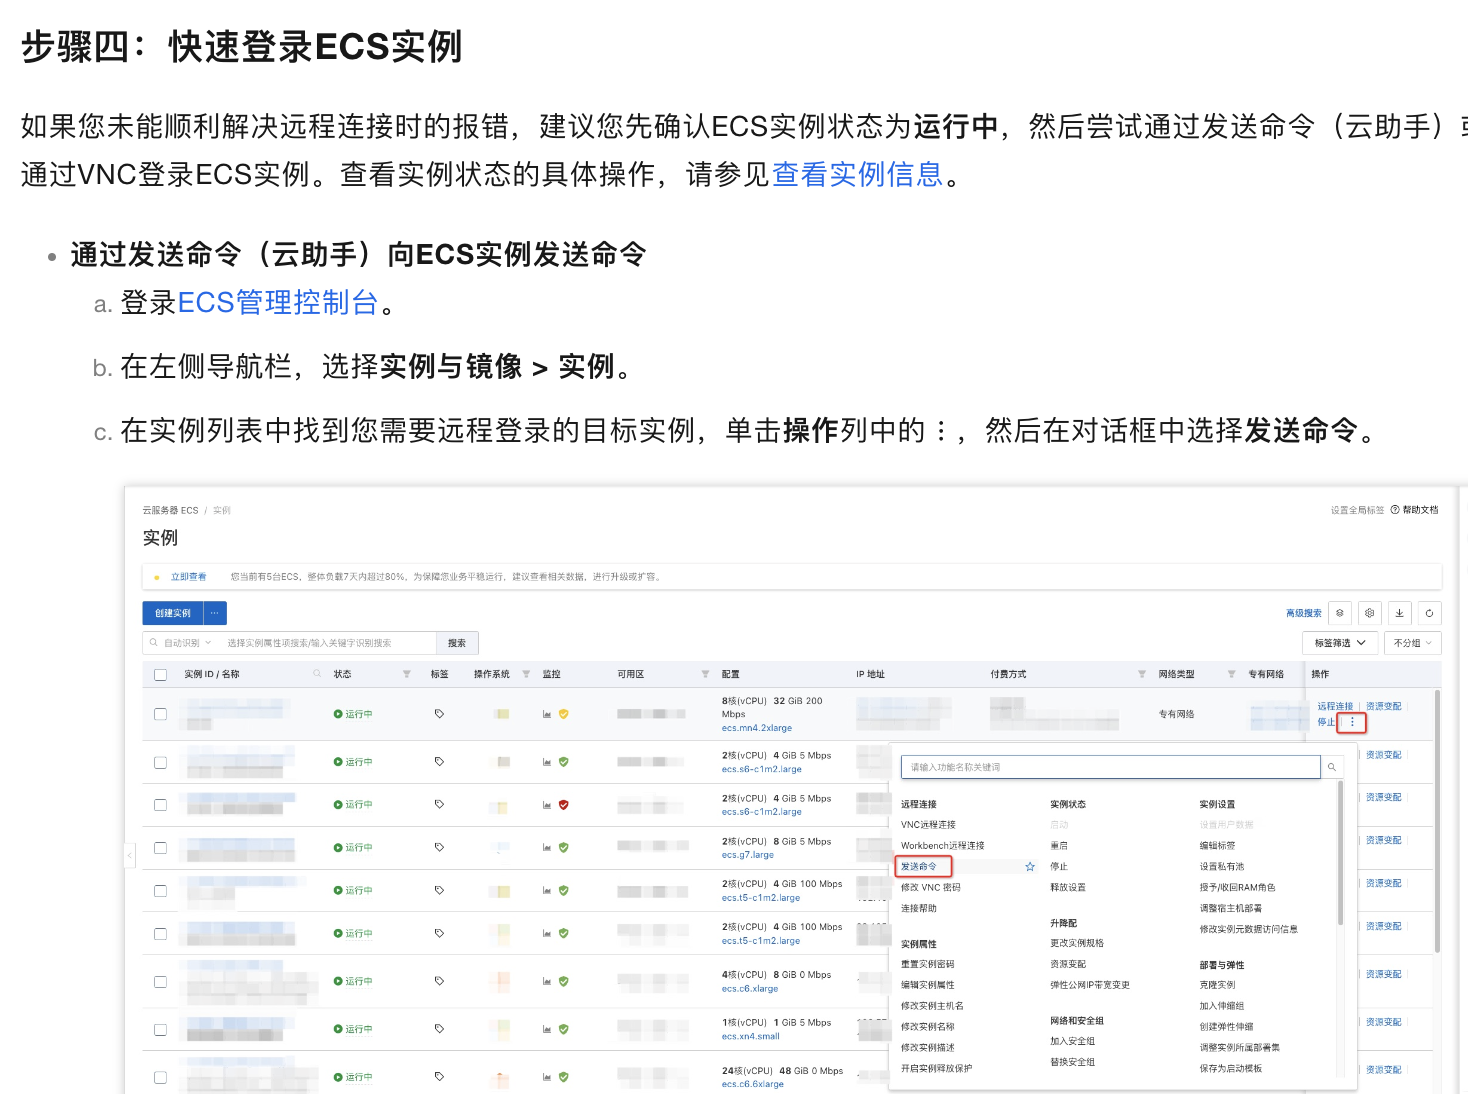
Task: Open the ECS管理控制台 link
Action: pos(278,303)
